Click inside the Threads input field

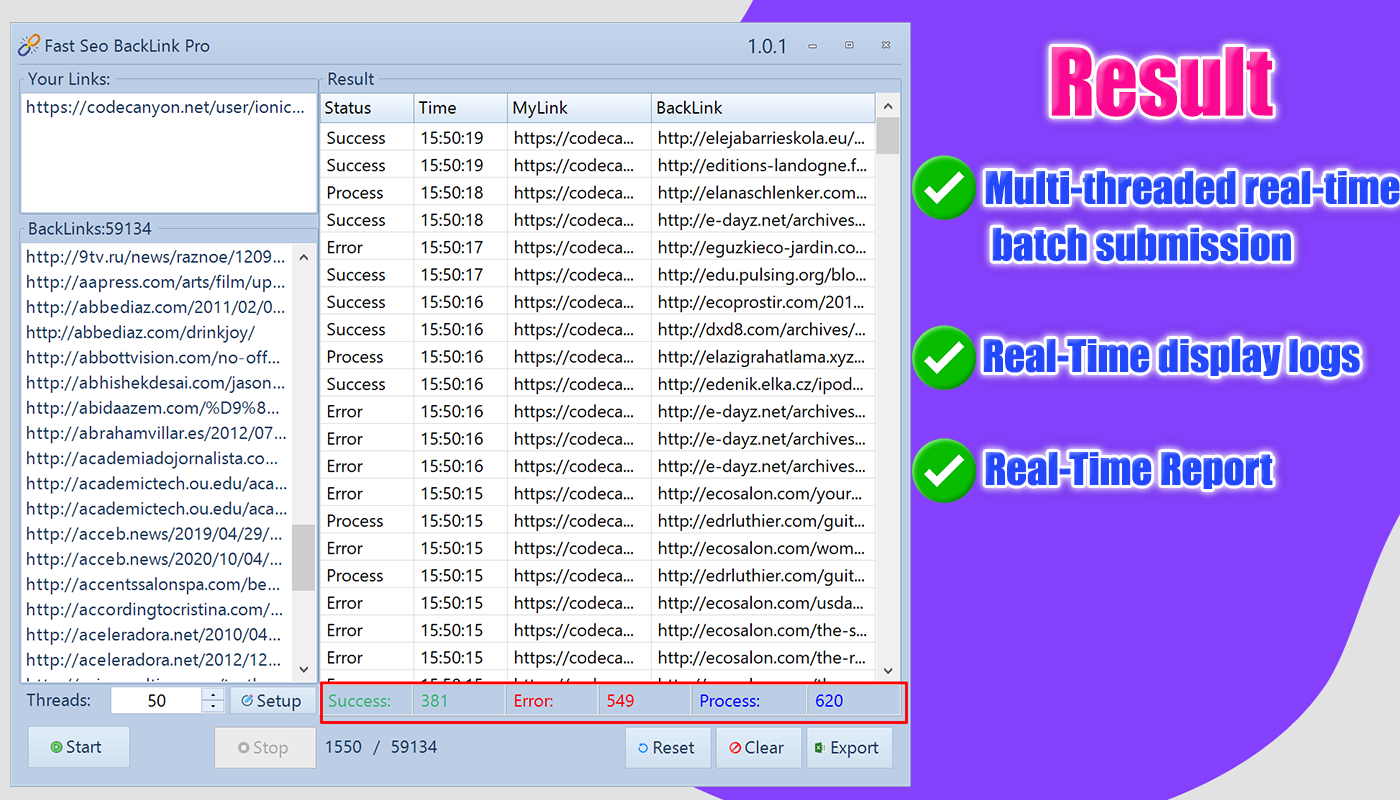click(155, 700)
